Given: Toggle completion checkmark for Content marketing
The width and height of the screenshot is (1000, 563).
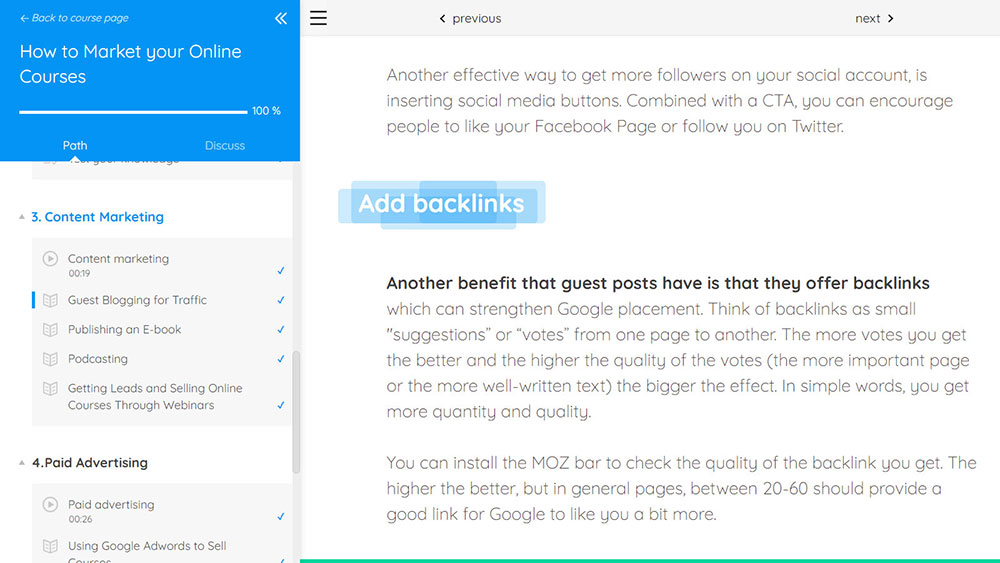Looking at the screenshot, I should click(x=281, y=271).
